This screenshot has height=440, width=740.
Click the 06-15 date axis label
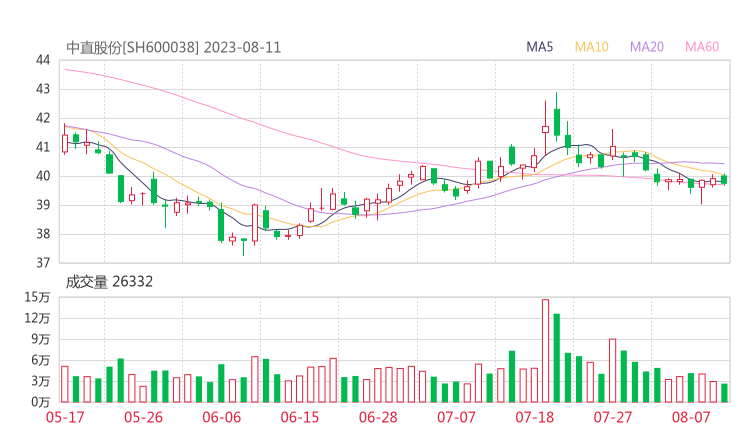[x=300, y=417]
